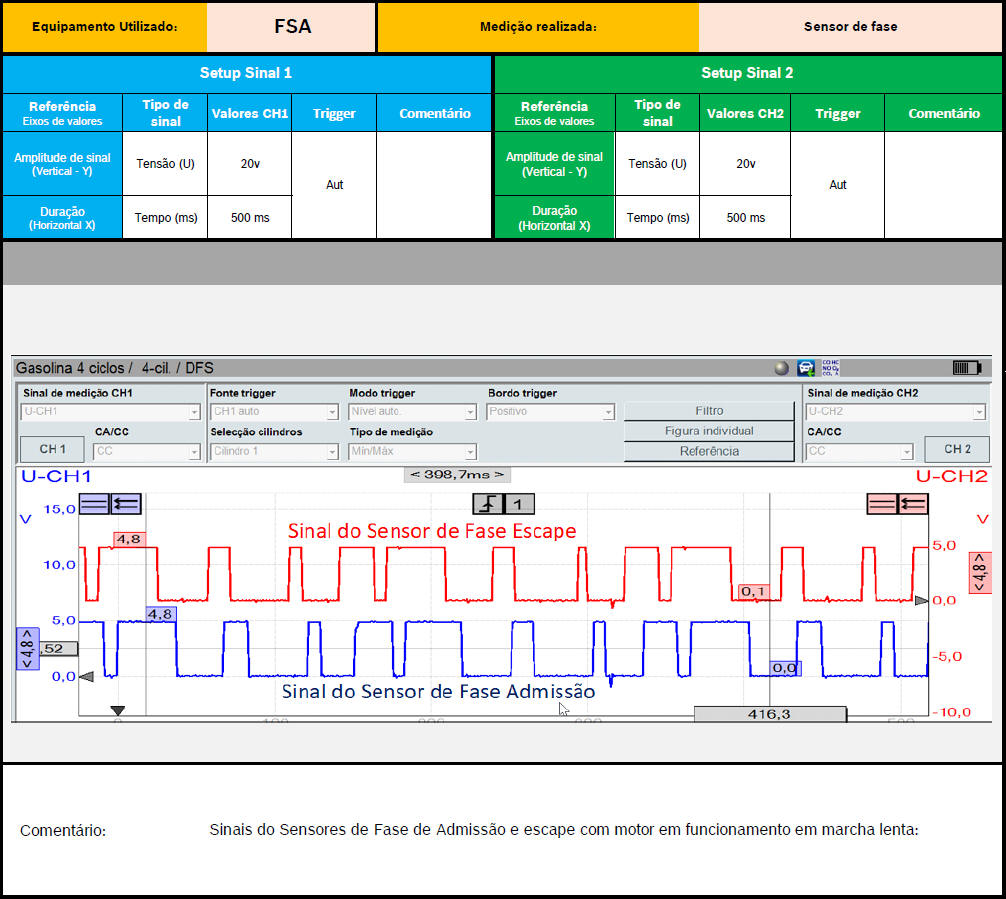Click the blue CH1 left-arrow icon
Viewport: 1006px width, 899px height.
126,504
